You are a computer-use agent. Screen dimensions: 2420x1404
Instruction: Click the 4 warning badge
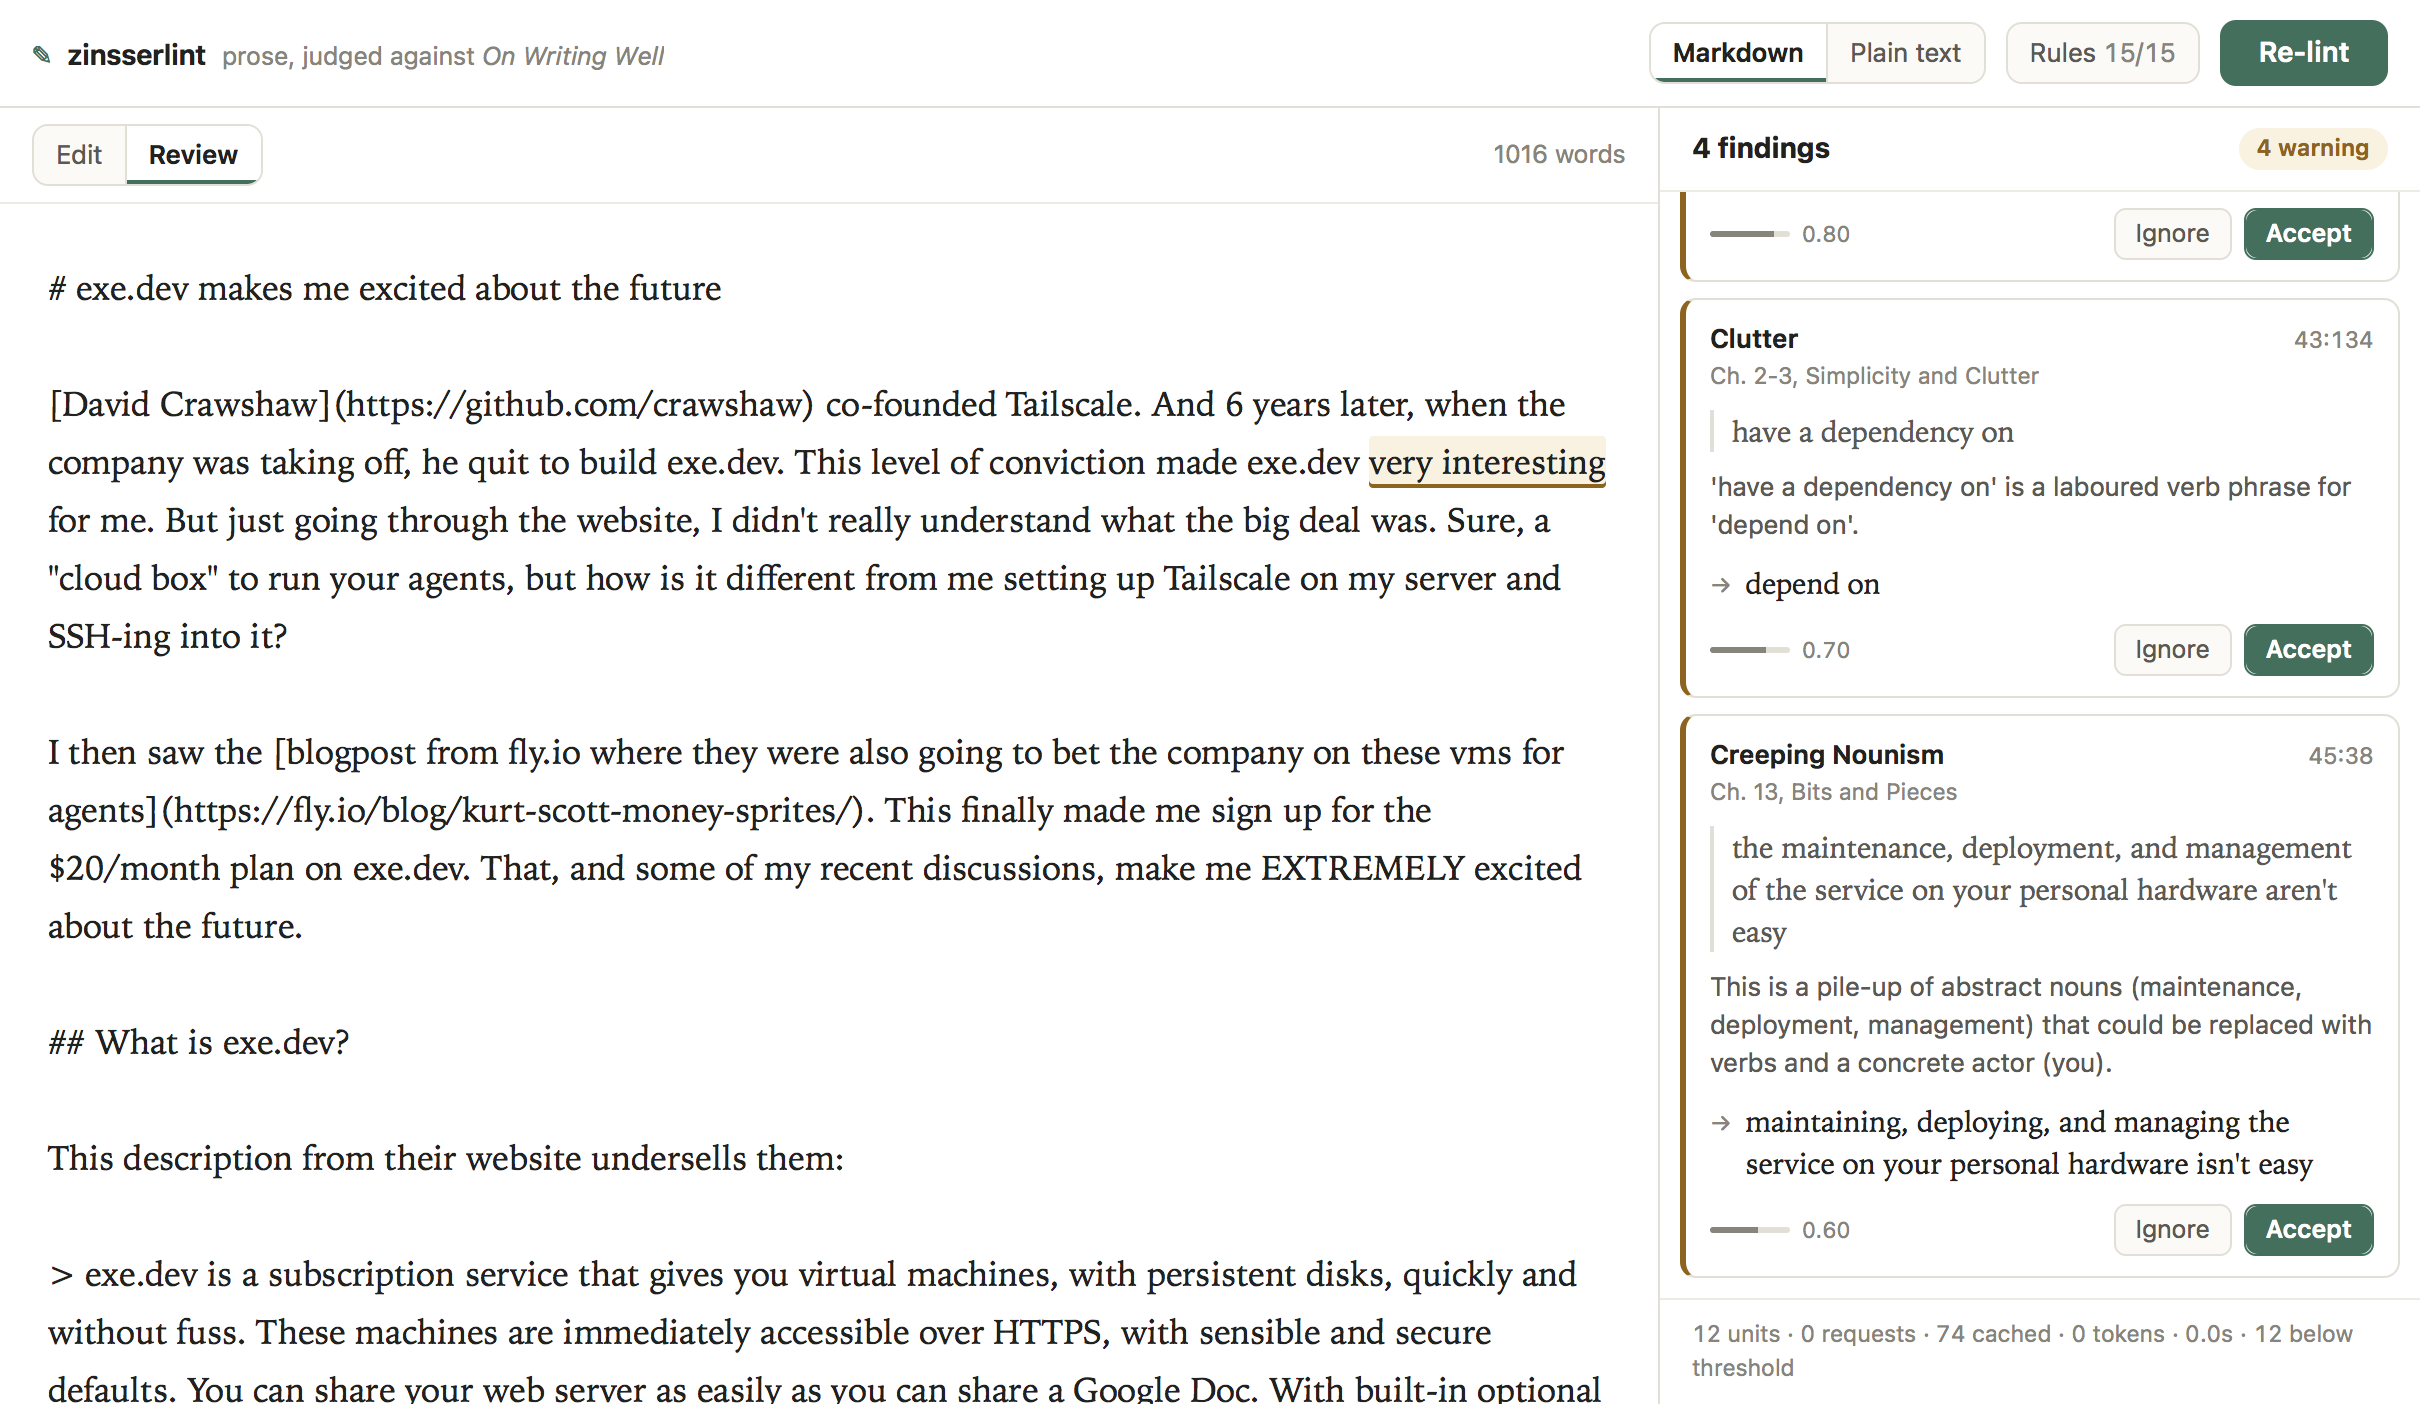point(2312,148)
